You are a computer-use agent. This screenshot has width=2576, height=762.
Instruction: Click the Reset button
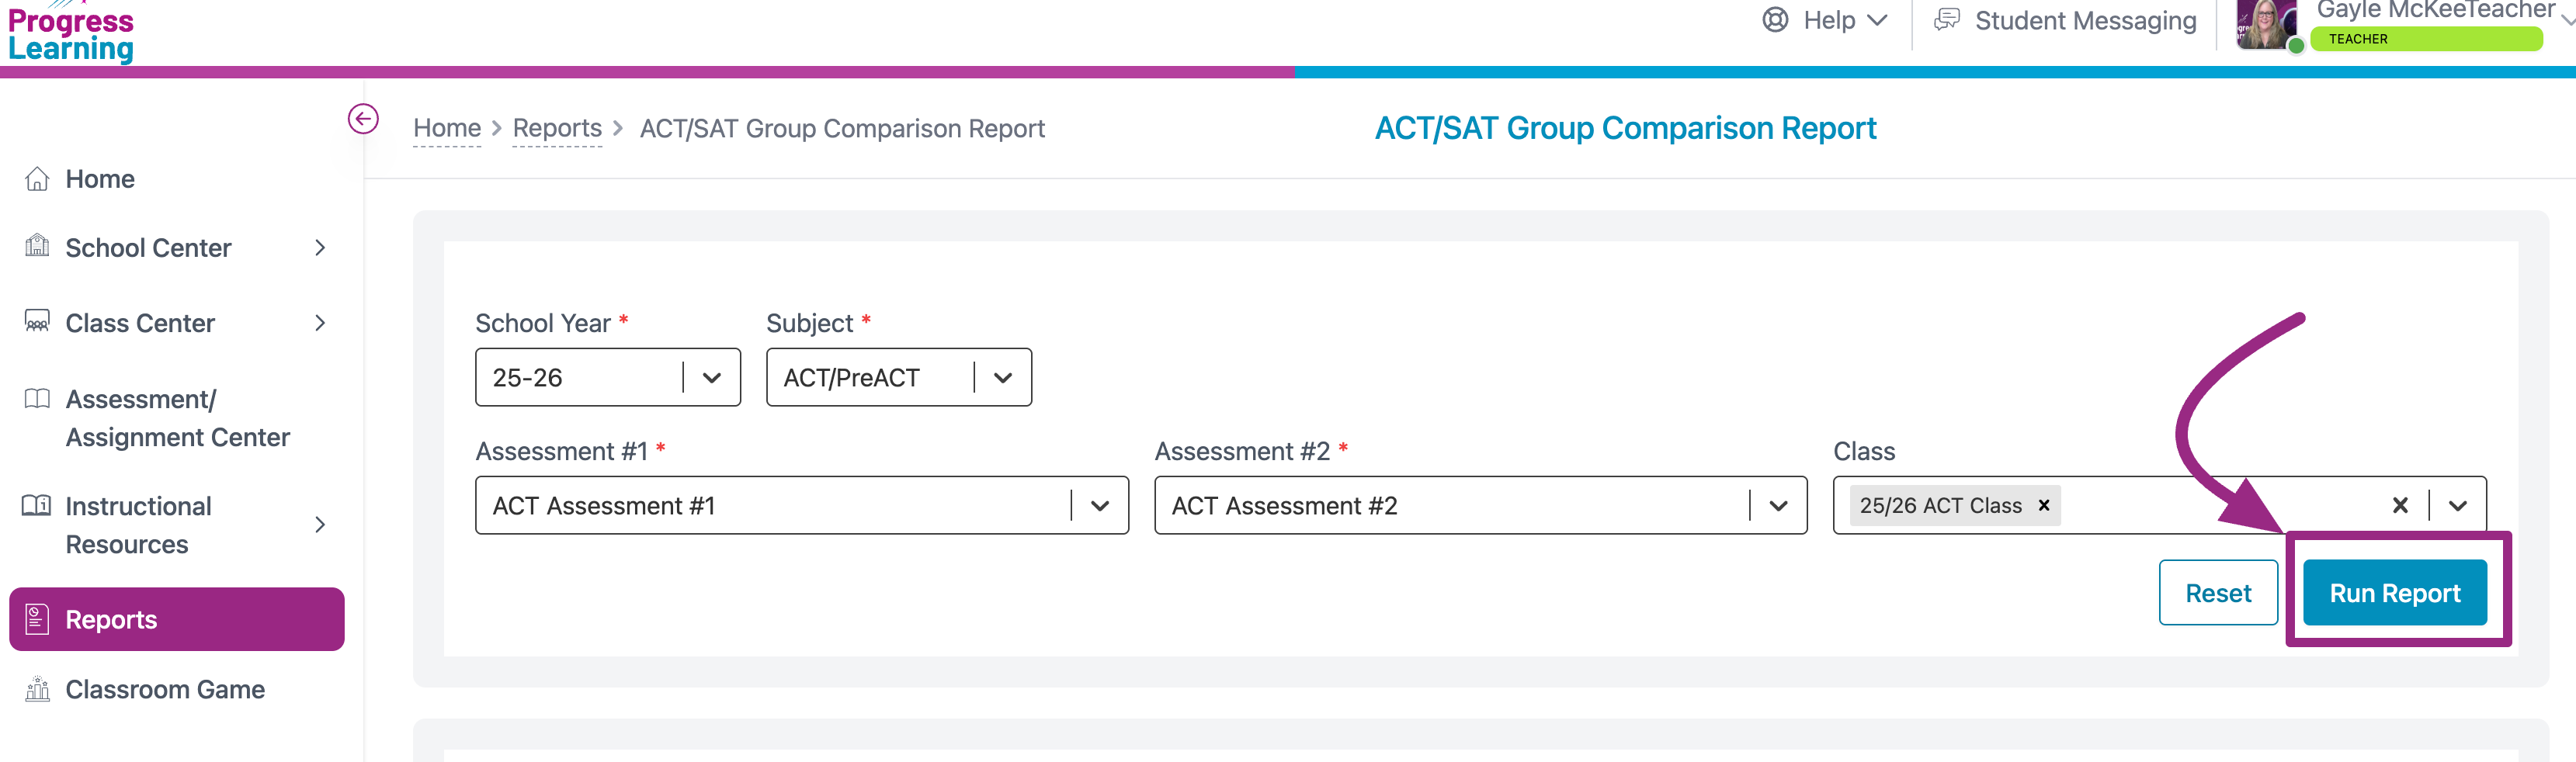point(2217,593)
